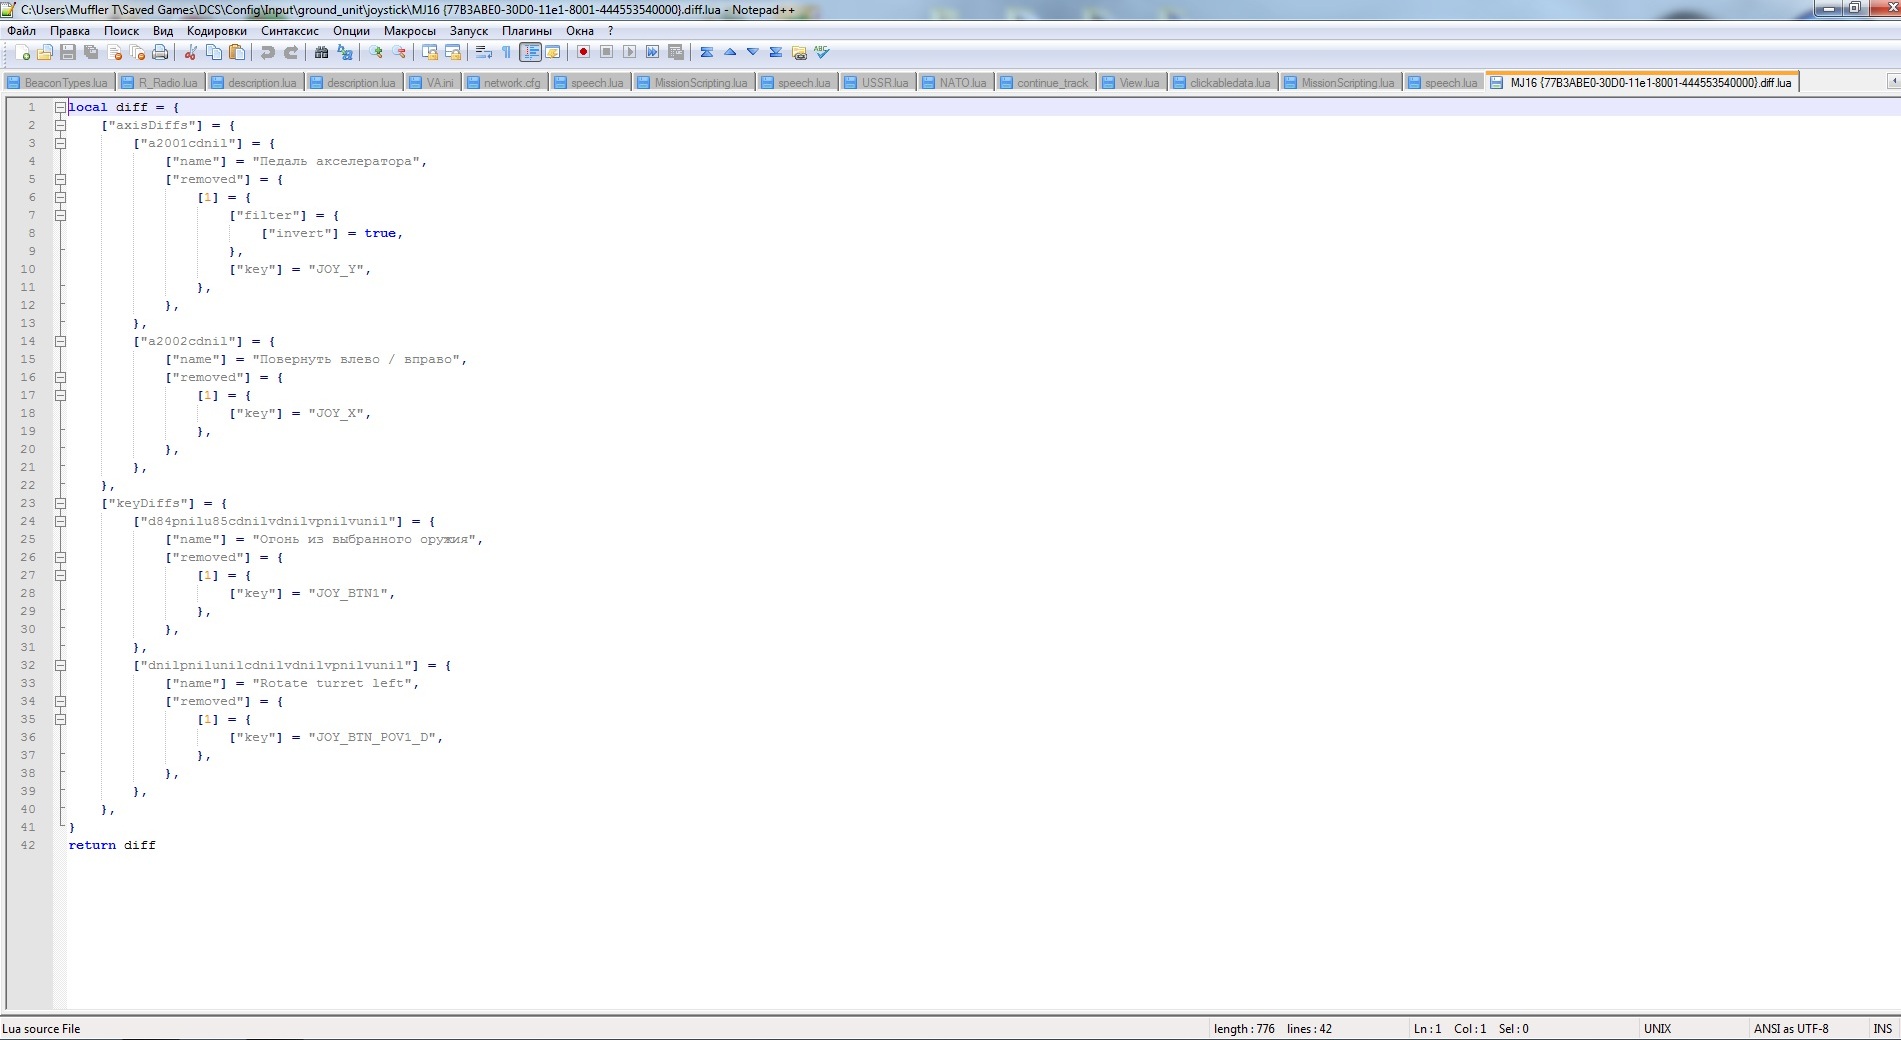Click the Zoom Out magnifier icon
The image size is (1901, 1040).
[398, 53]
